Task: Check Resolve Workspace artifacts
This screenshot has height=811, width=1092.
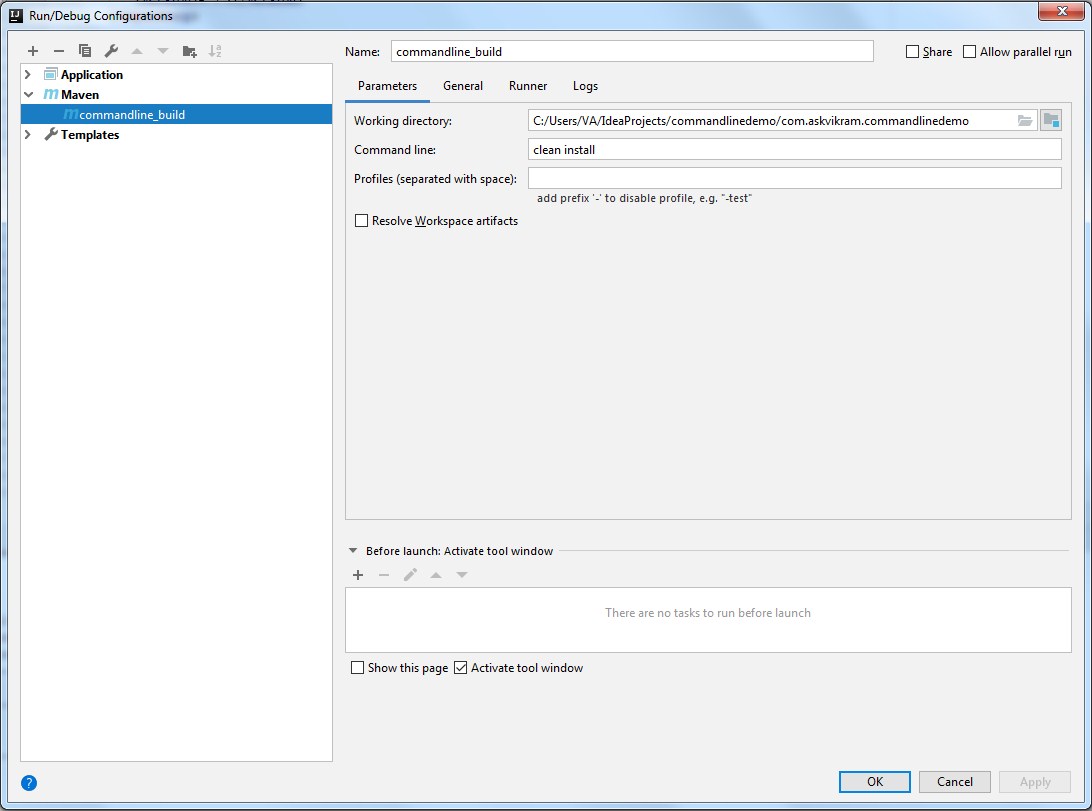Action: (x=361, y=221)
